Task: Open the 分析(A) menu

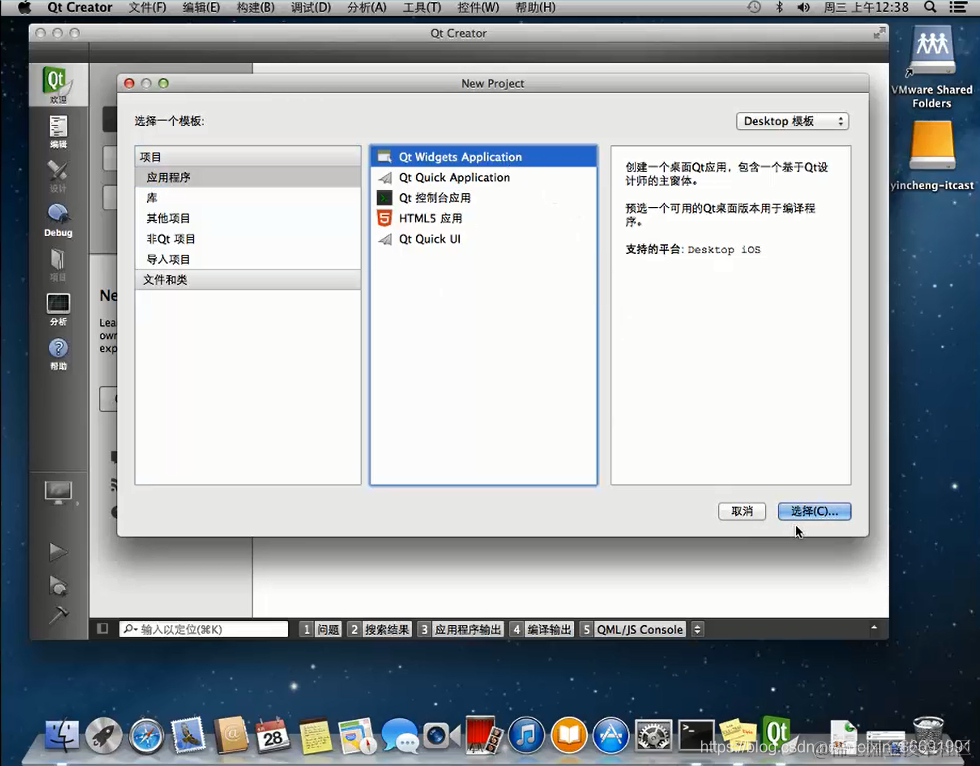Action: [367, 7]
